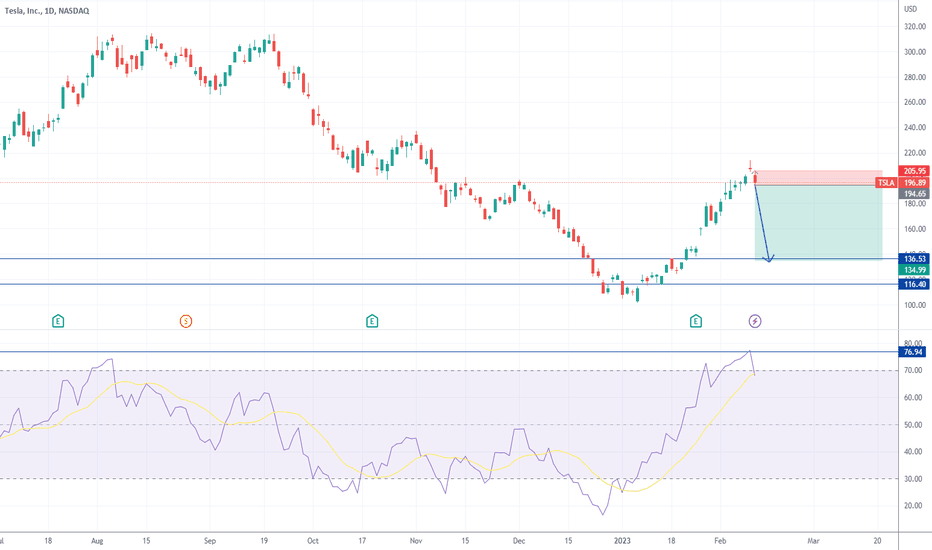Select the red 205.95 stop price label
932x550 pixels.
point(915,171)
